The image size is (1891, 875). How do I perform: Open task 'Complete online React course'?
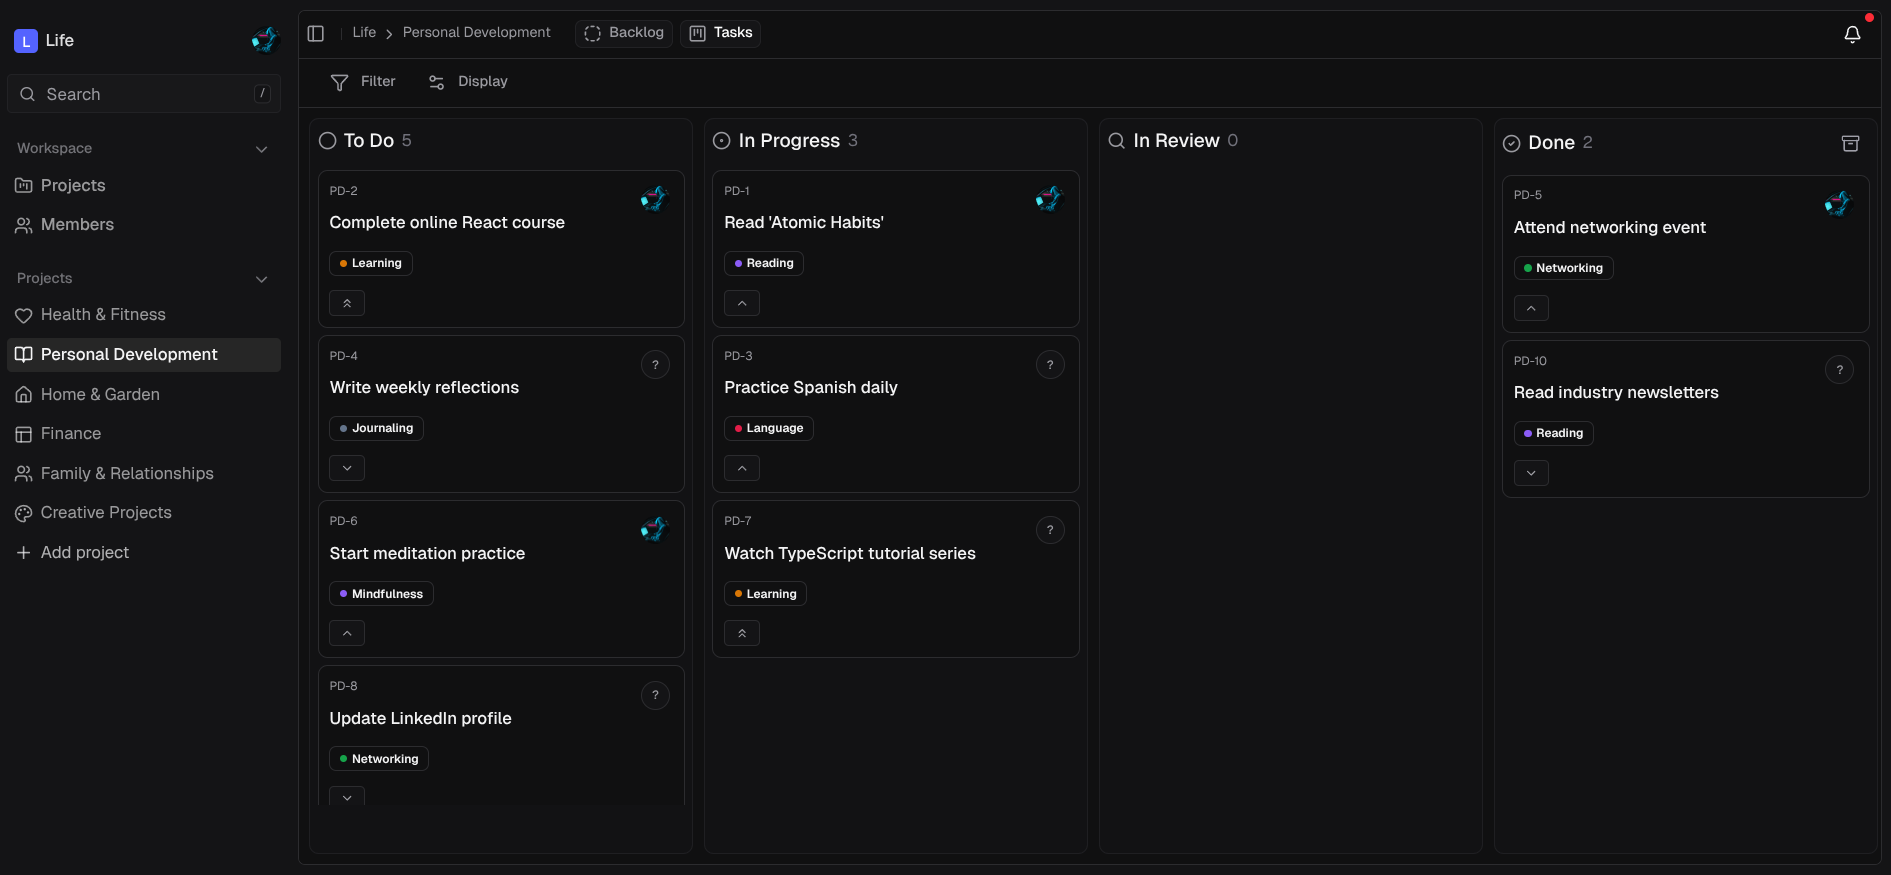[447, 223]
